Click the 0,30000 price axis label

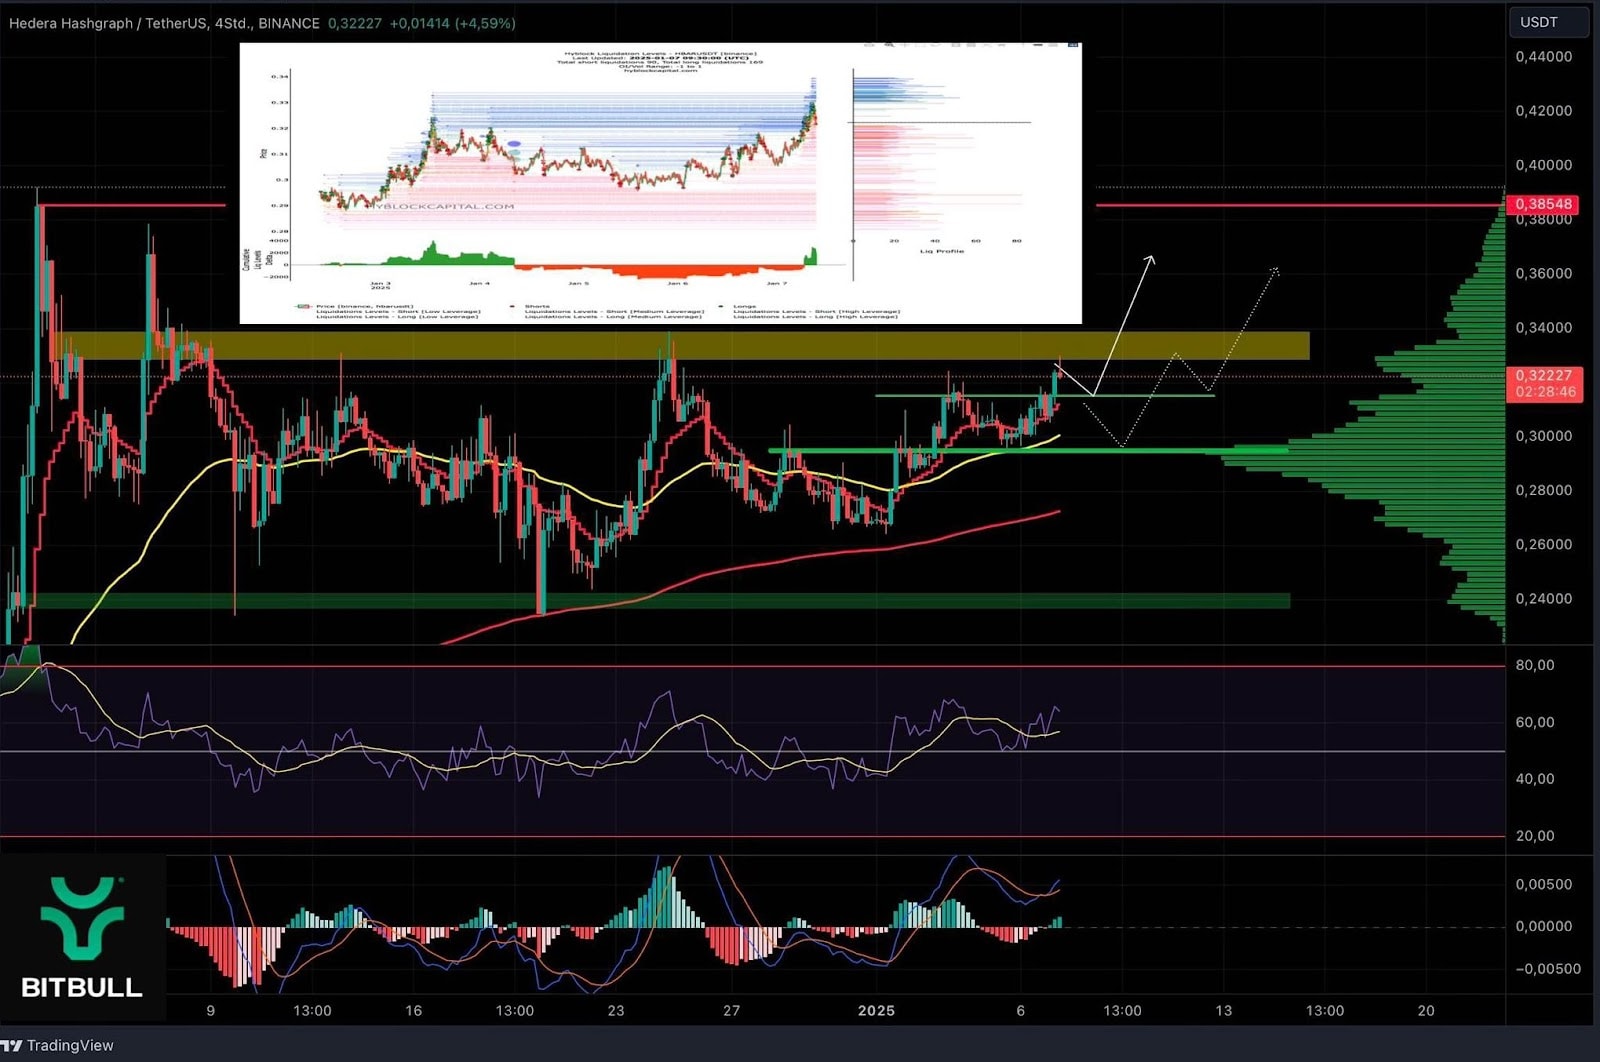[x=1544, y=436]
